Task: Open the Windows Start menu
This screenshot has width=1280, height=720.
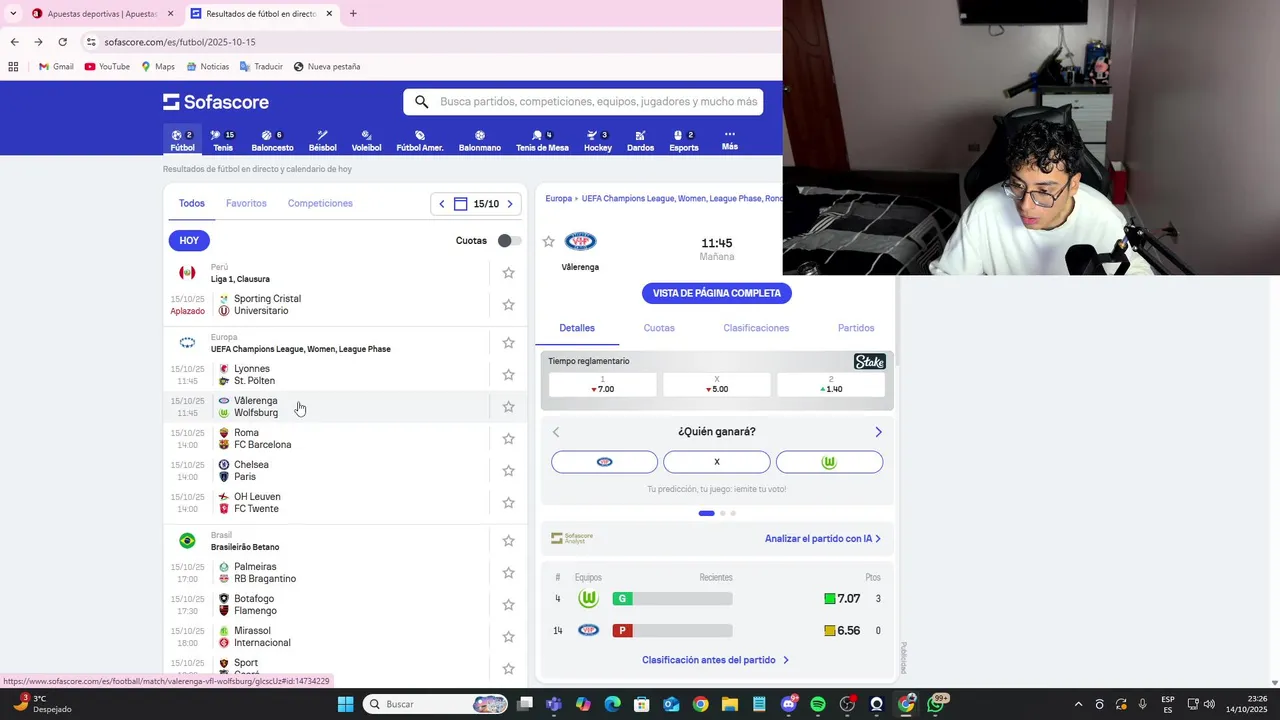Action: [x=345, y=704]
